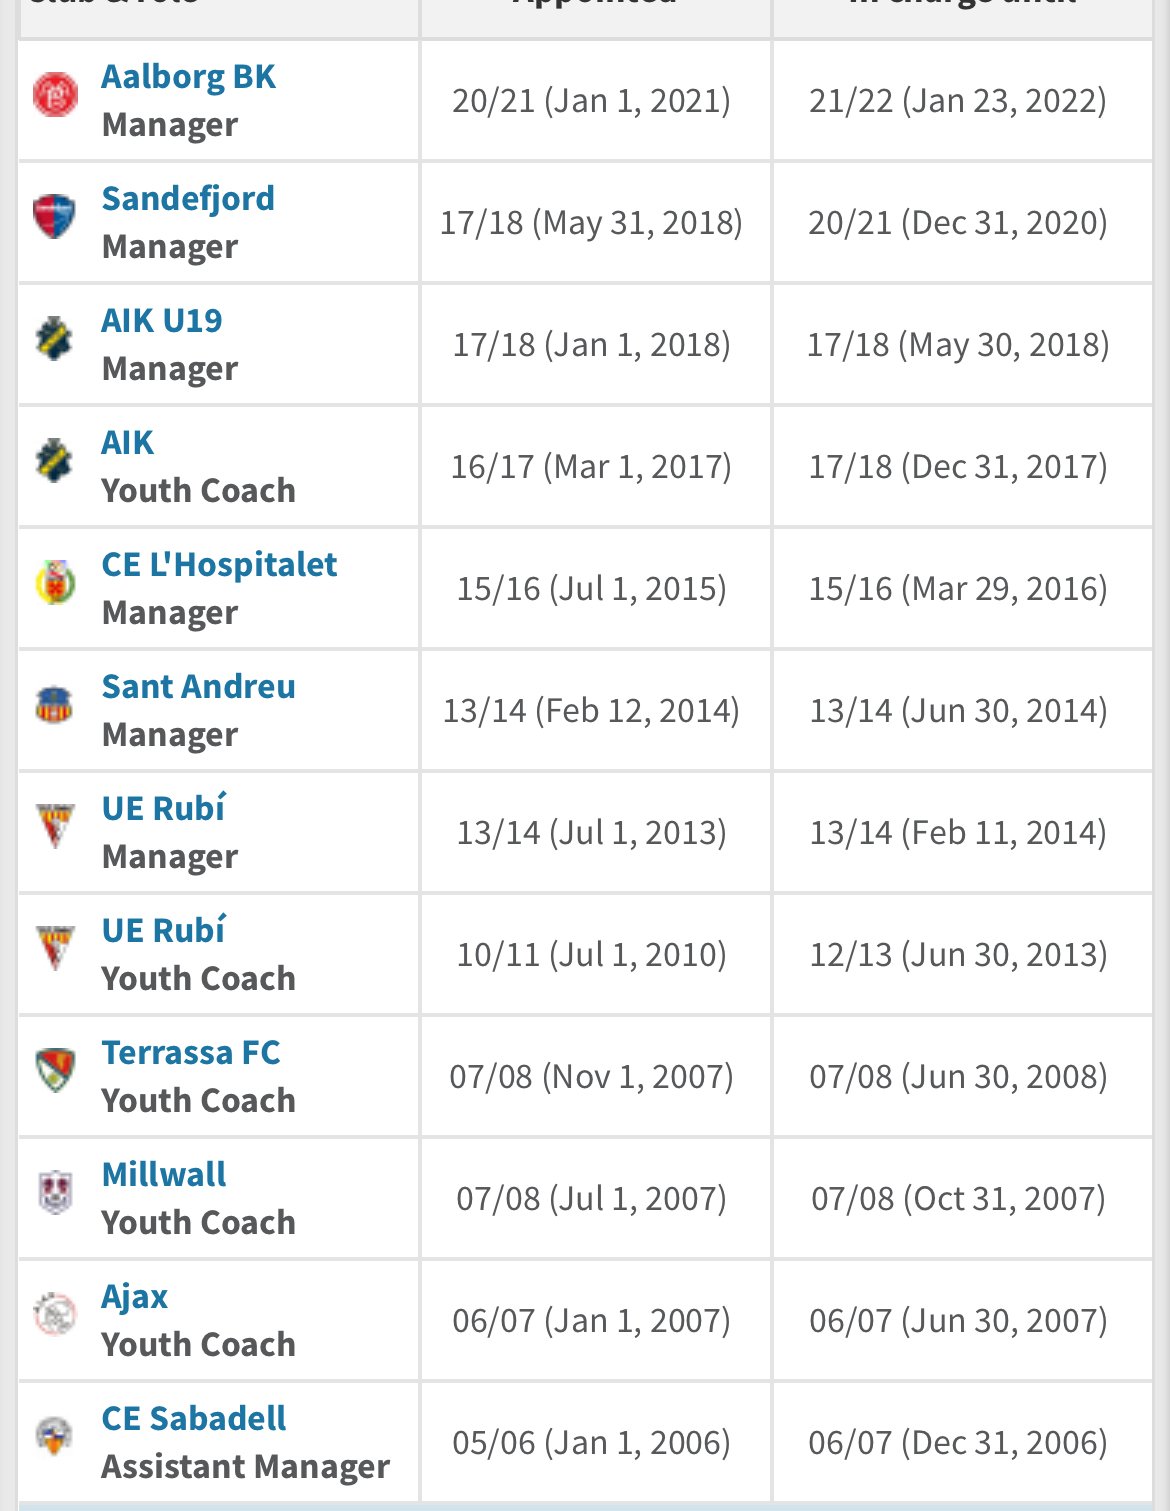
Task: Open the Sandefjord club link
Action: coord(188,199)
